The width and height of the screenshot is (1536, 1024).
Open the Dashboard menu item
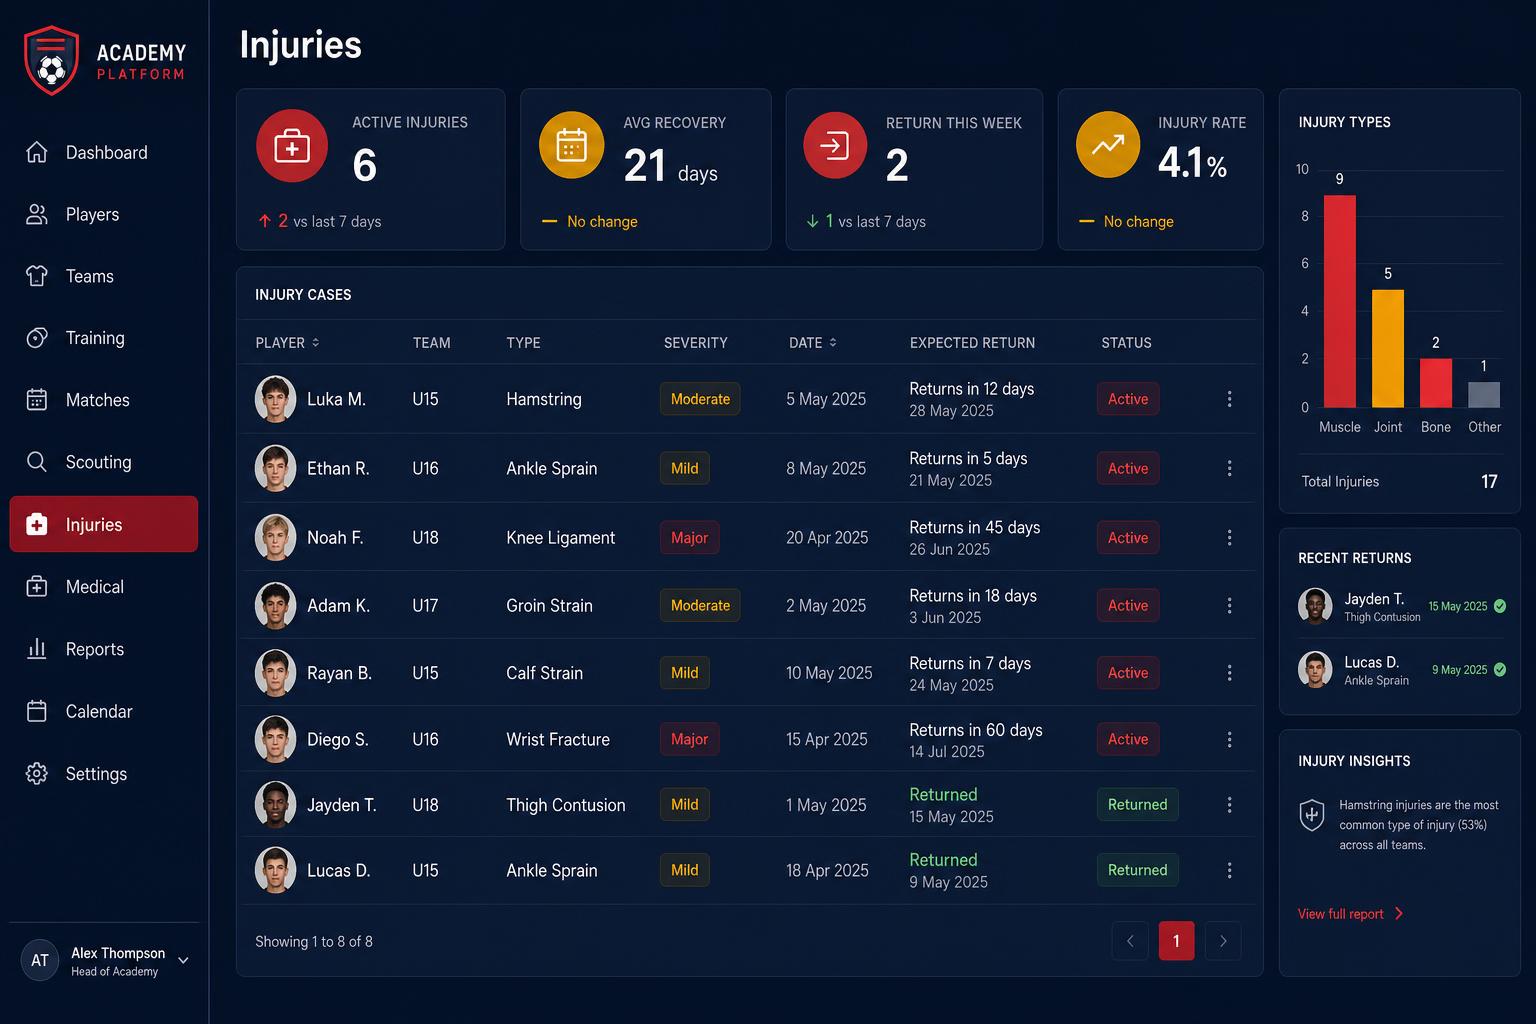click(x=104, y=152)
